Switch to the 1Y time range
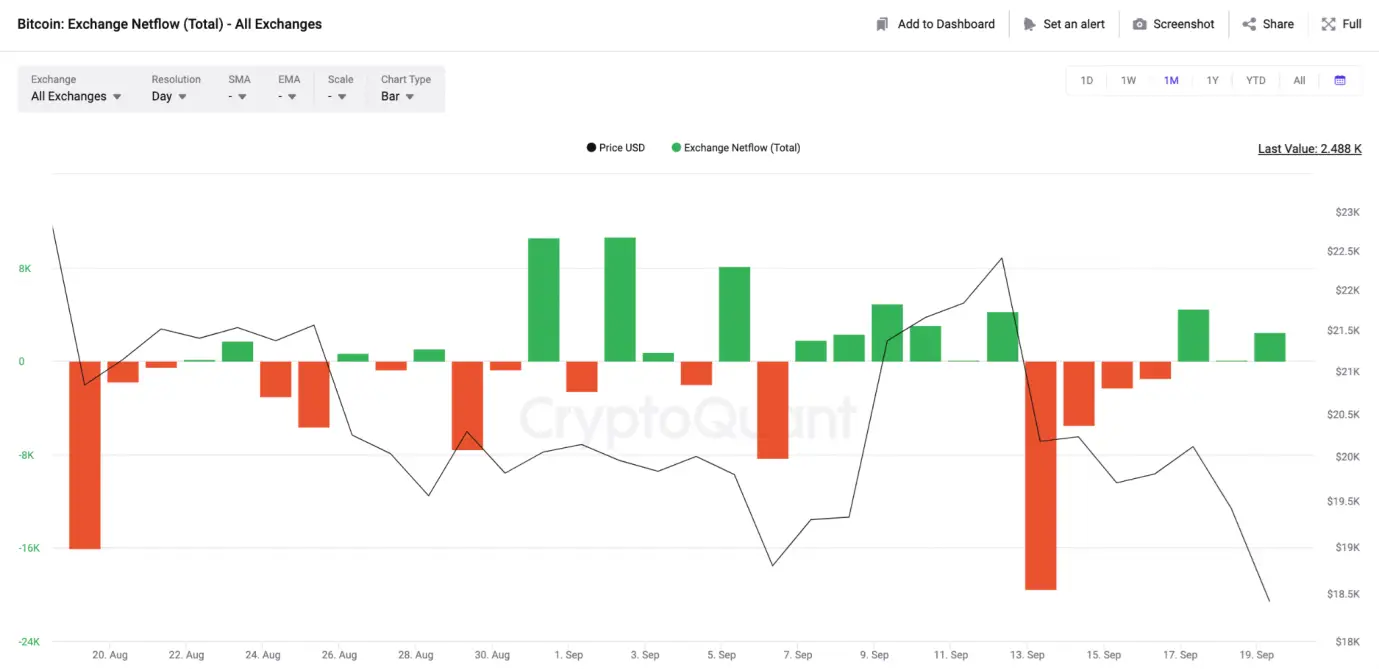The width and height of the screenshot is (1379, 669). (1212, 80)
